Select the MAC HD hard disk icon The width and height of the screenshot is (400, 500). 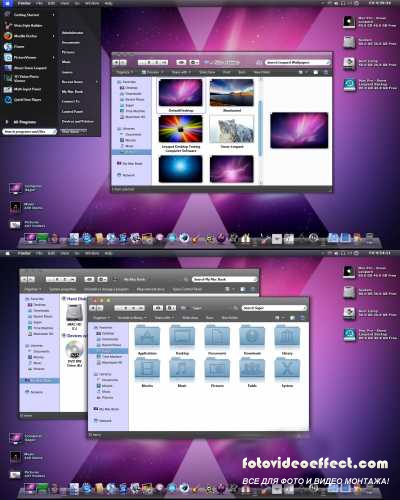coord(74,313)
